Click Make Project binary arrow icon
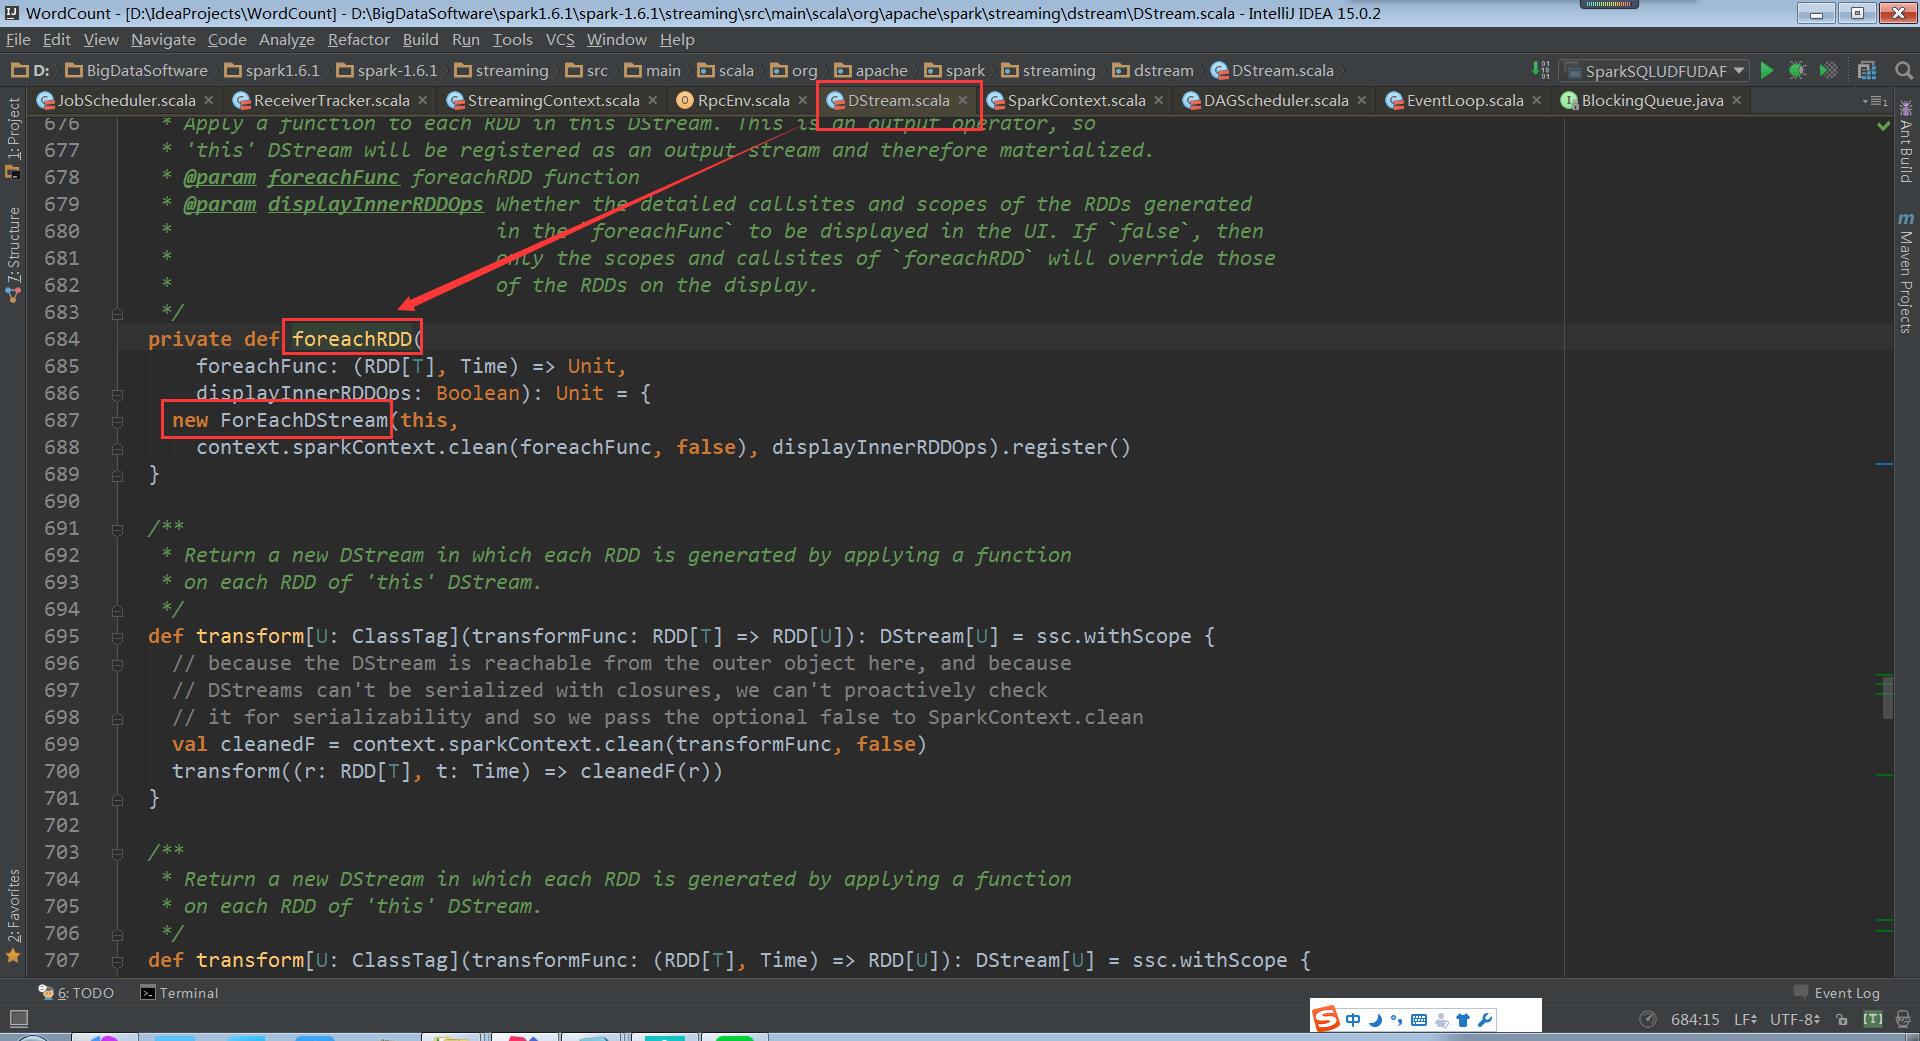The height and width of the screenshot is (1041, 1920). pos(1541,70)
